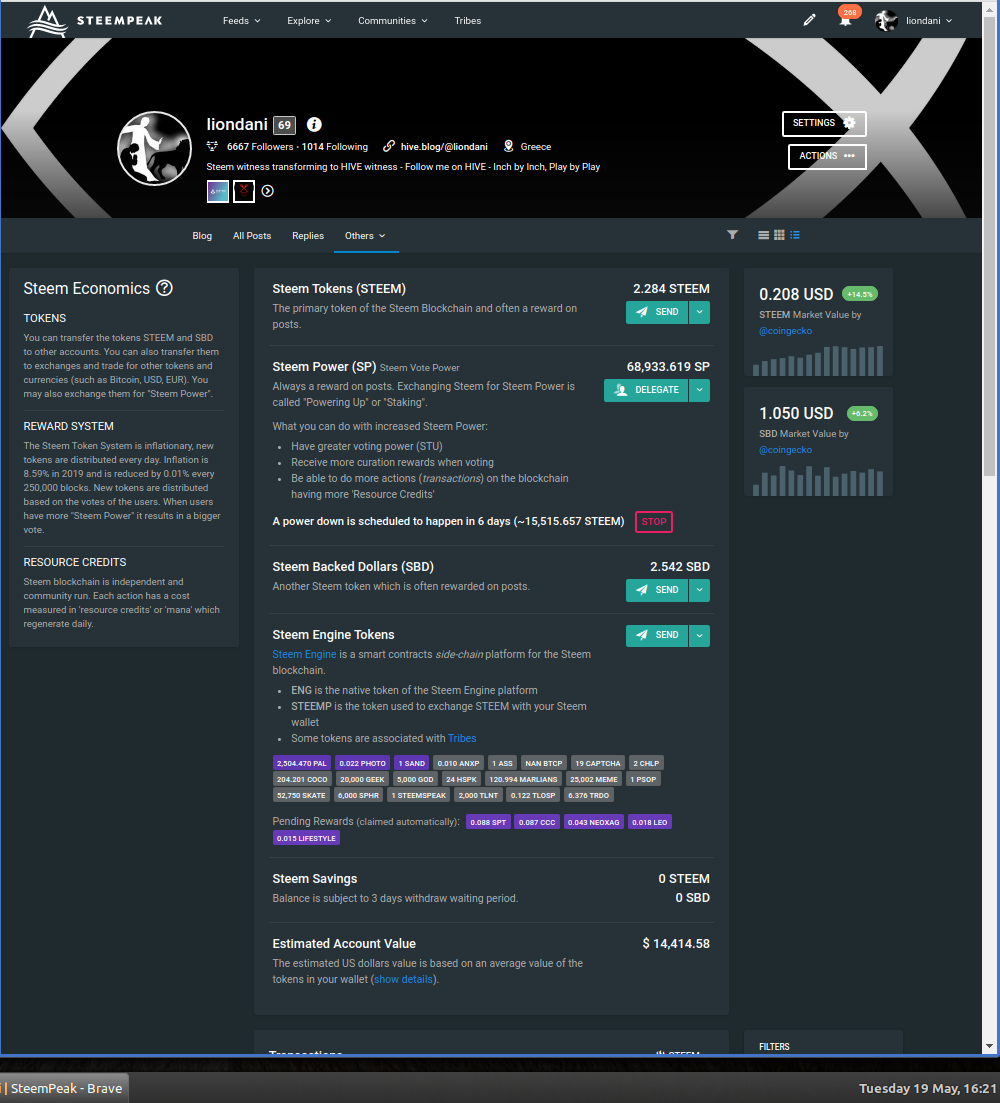The image size is (1000, 1103).
Task: Click the filter funnel icon
Action: pos(732,235)
